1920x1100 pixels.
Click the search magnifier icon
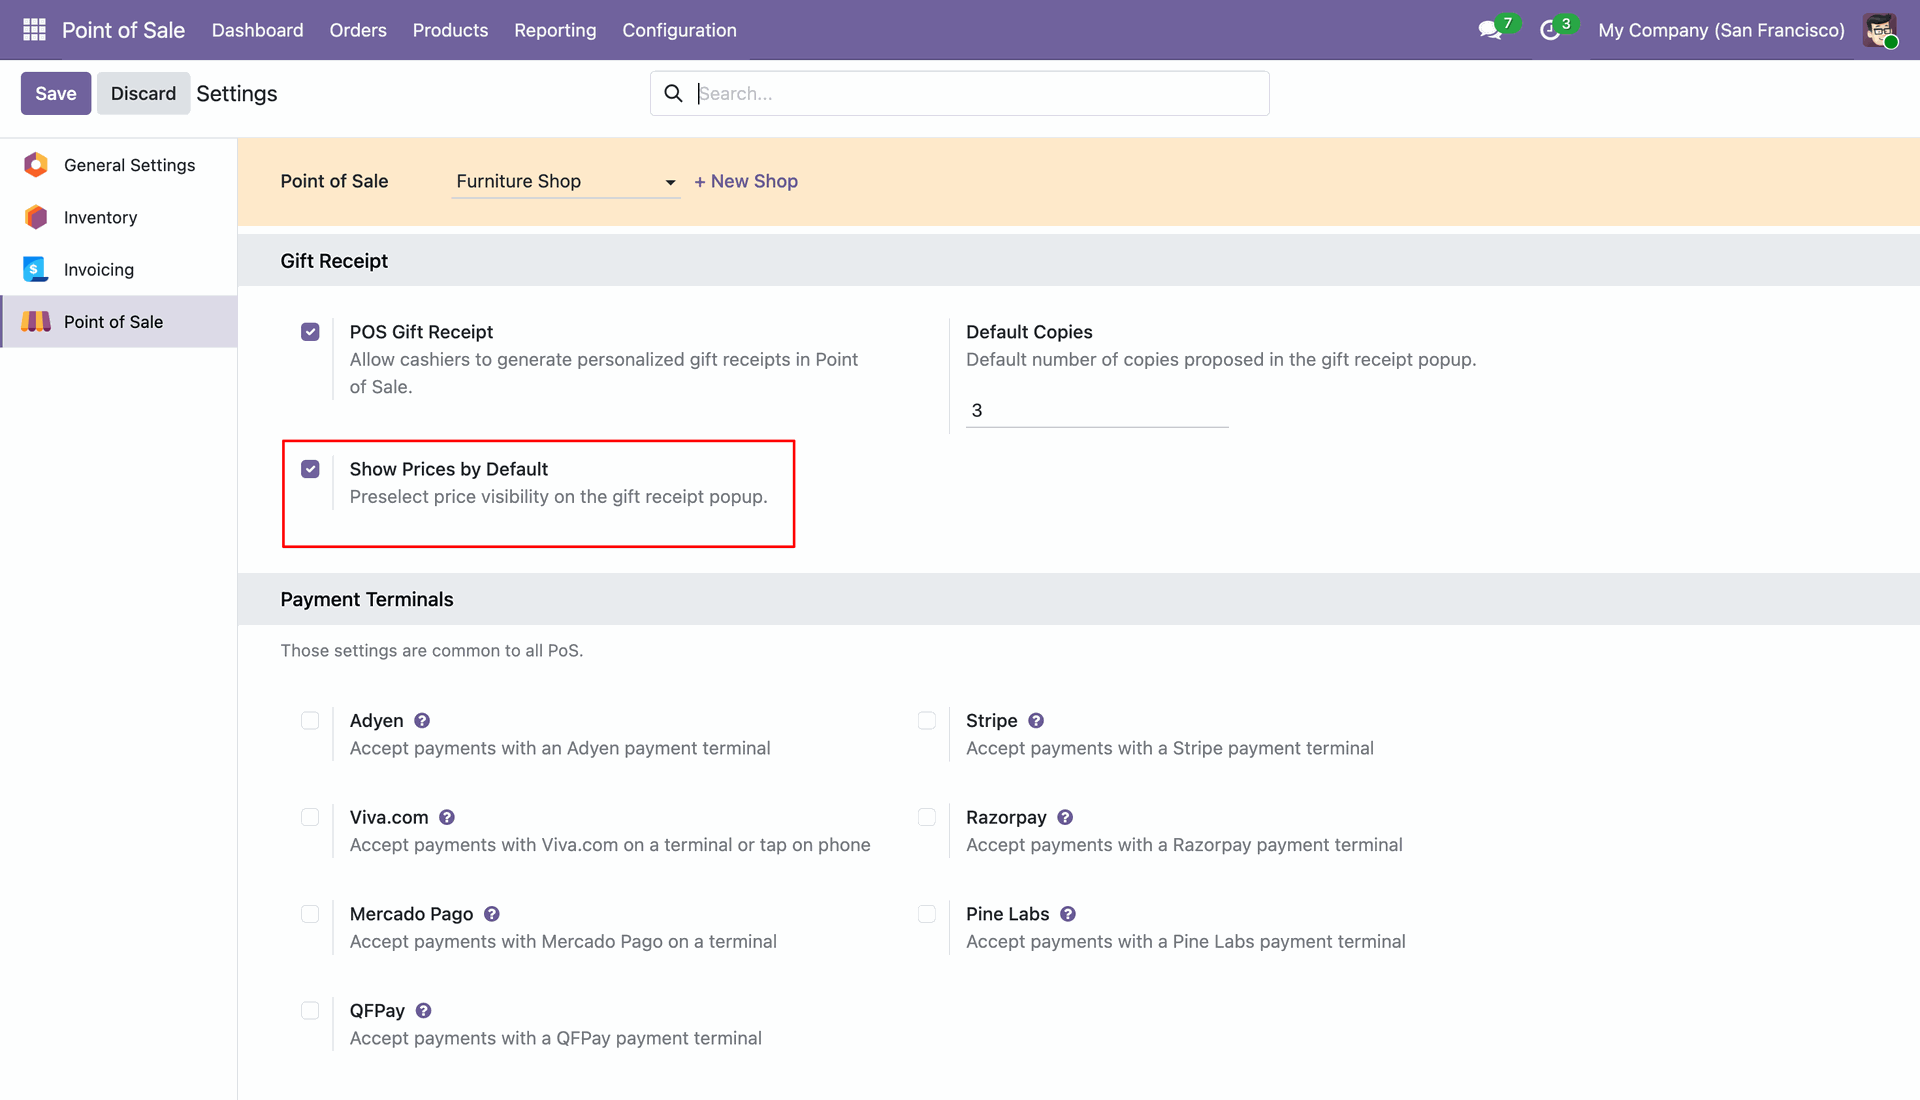click(674, 93)
